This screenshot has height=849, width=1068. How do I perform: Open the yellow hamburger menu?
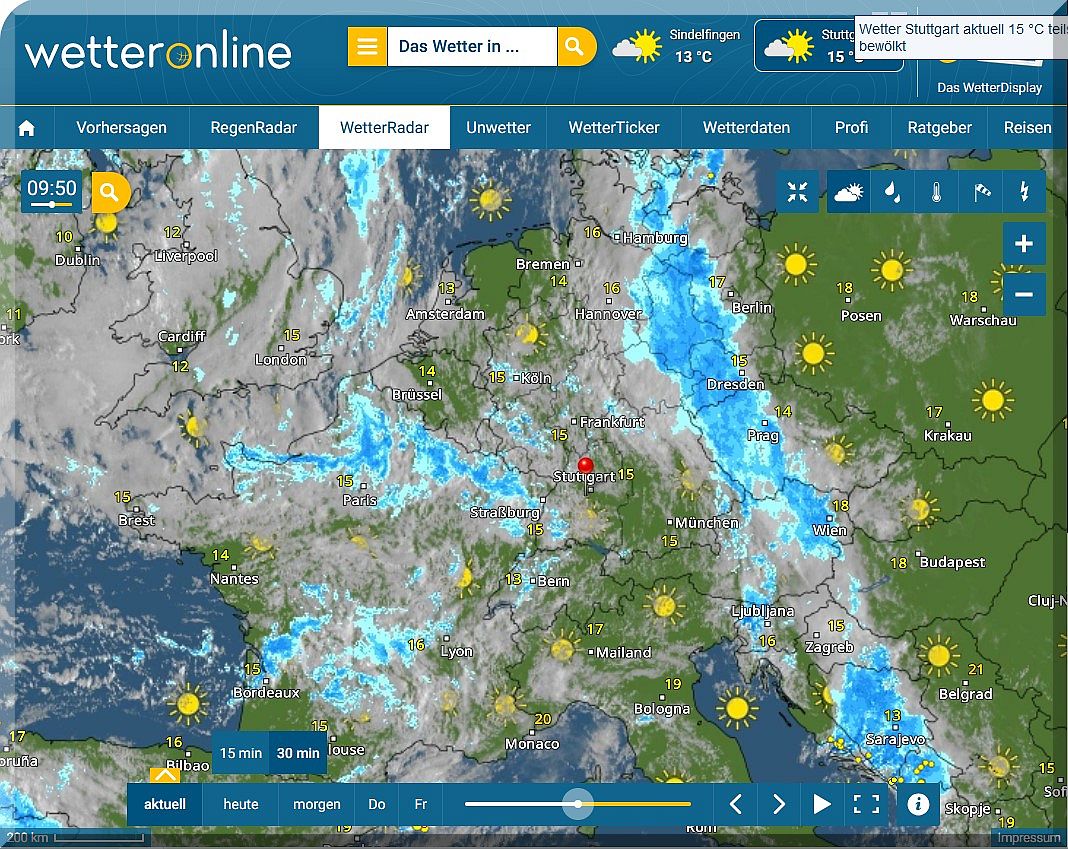[x=367, y=47]
